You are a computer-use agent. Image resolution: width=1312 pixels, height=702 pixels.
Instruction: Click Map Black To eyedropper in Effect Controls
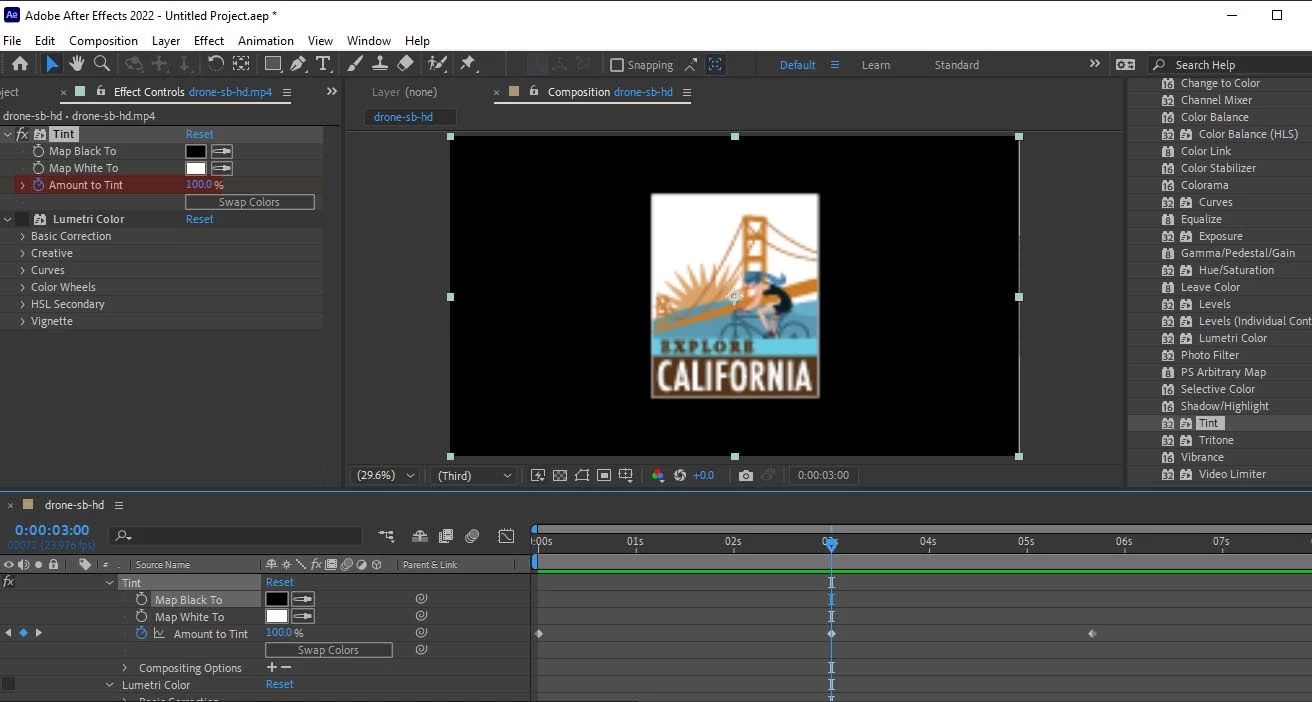coord(221,151)
